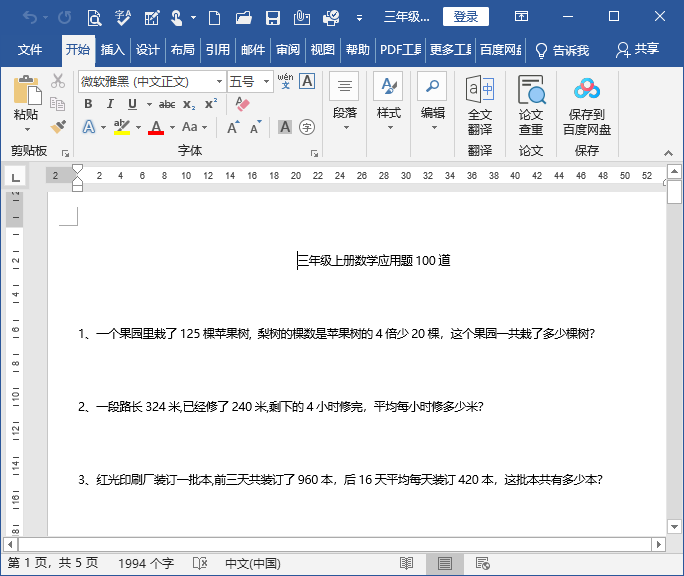Run the spelling and grammar check icon

coord(123,17)
